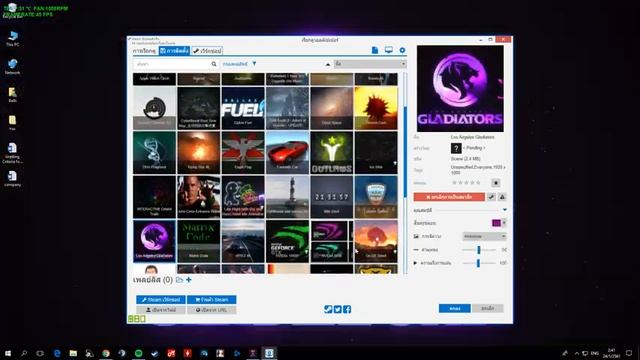640x360 pixels.
Task: Open the filter results label
Action: pyautogui.click(x=235, y=64)
